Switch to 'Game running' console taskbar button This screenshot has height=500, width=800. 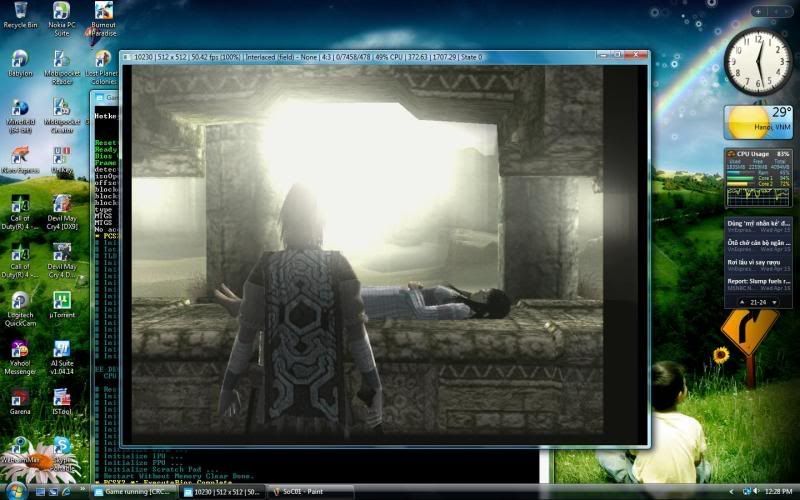[134, 492]
